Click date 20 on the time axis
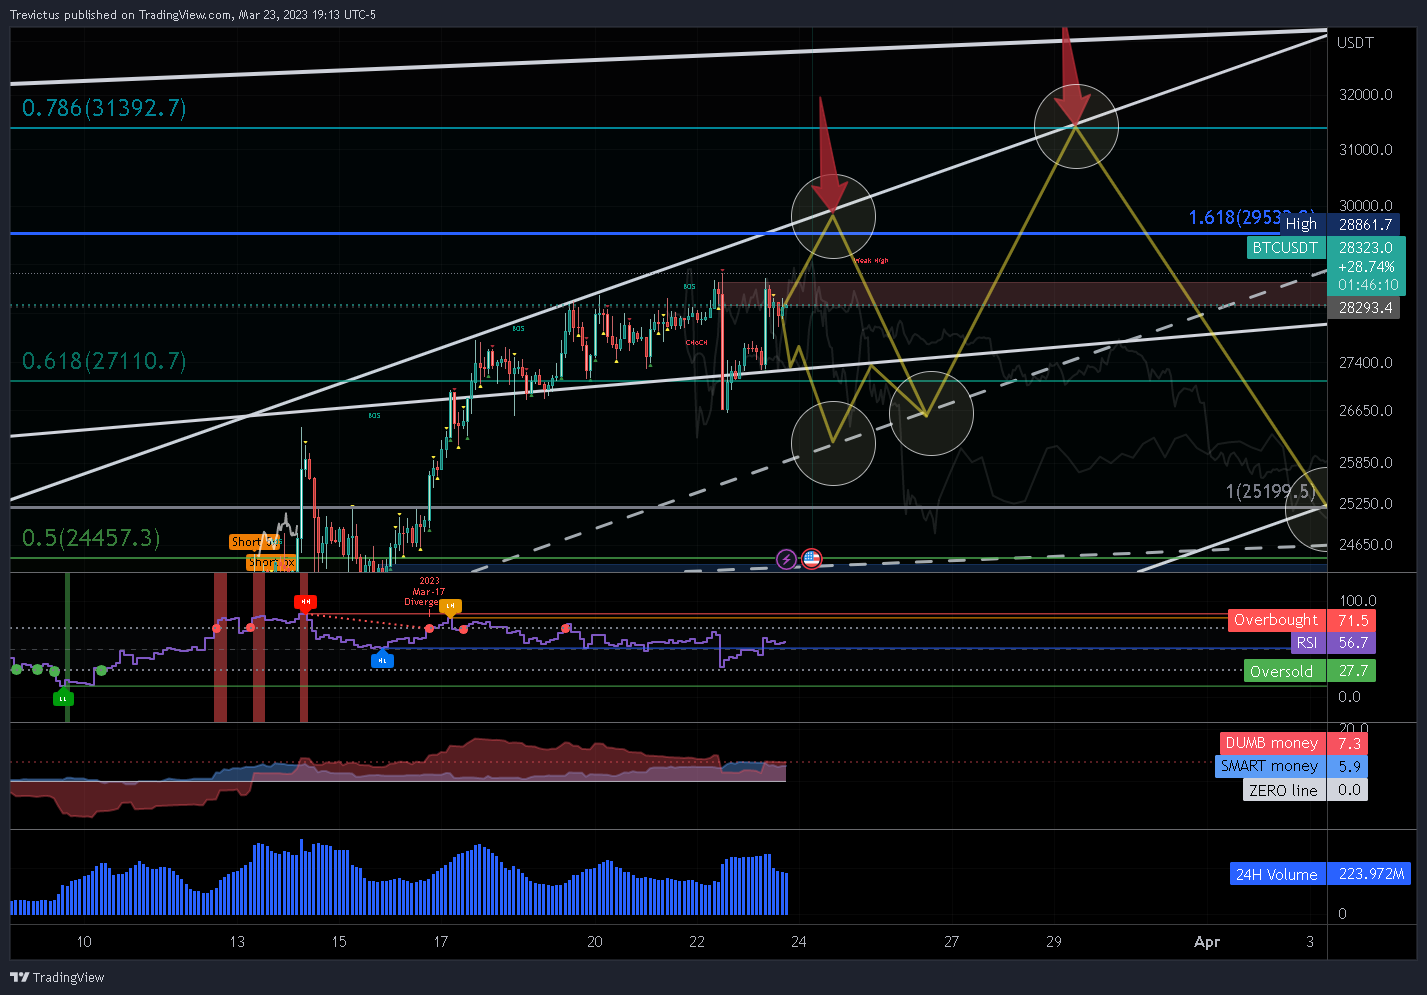The height and width of the screenshot is (995, 1427). click(x=595, y=941)
